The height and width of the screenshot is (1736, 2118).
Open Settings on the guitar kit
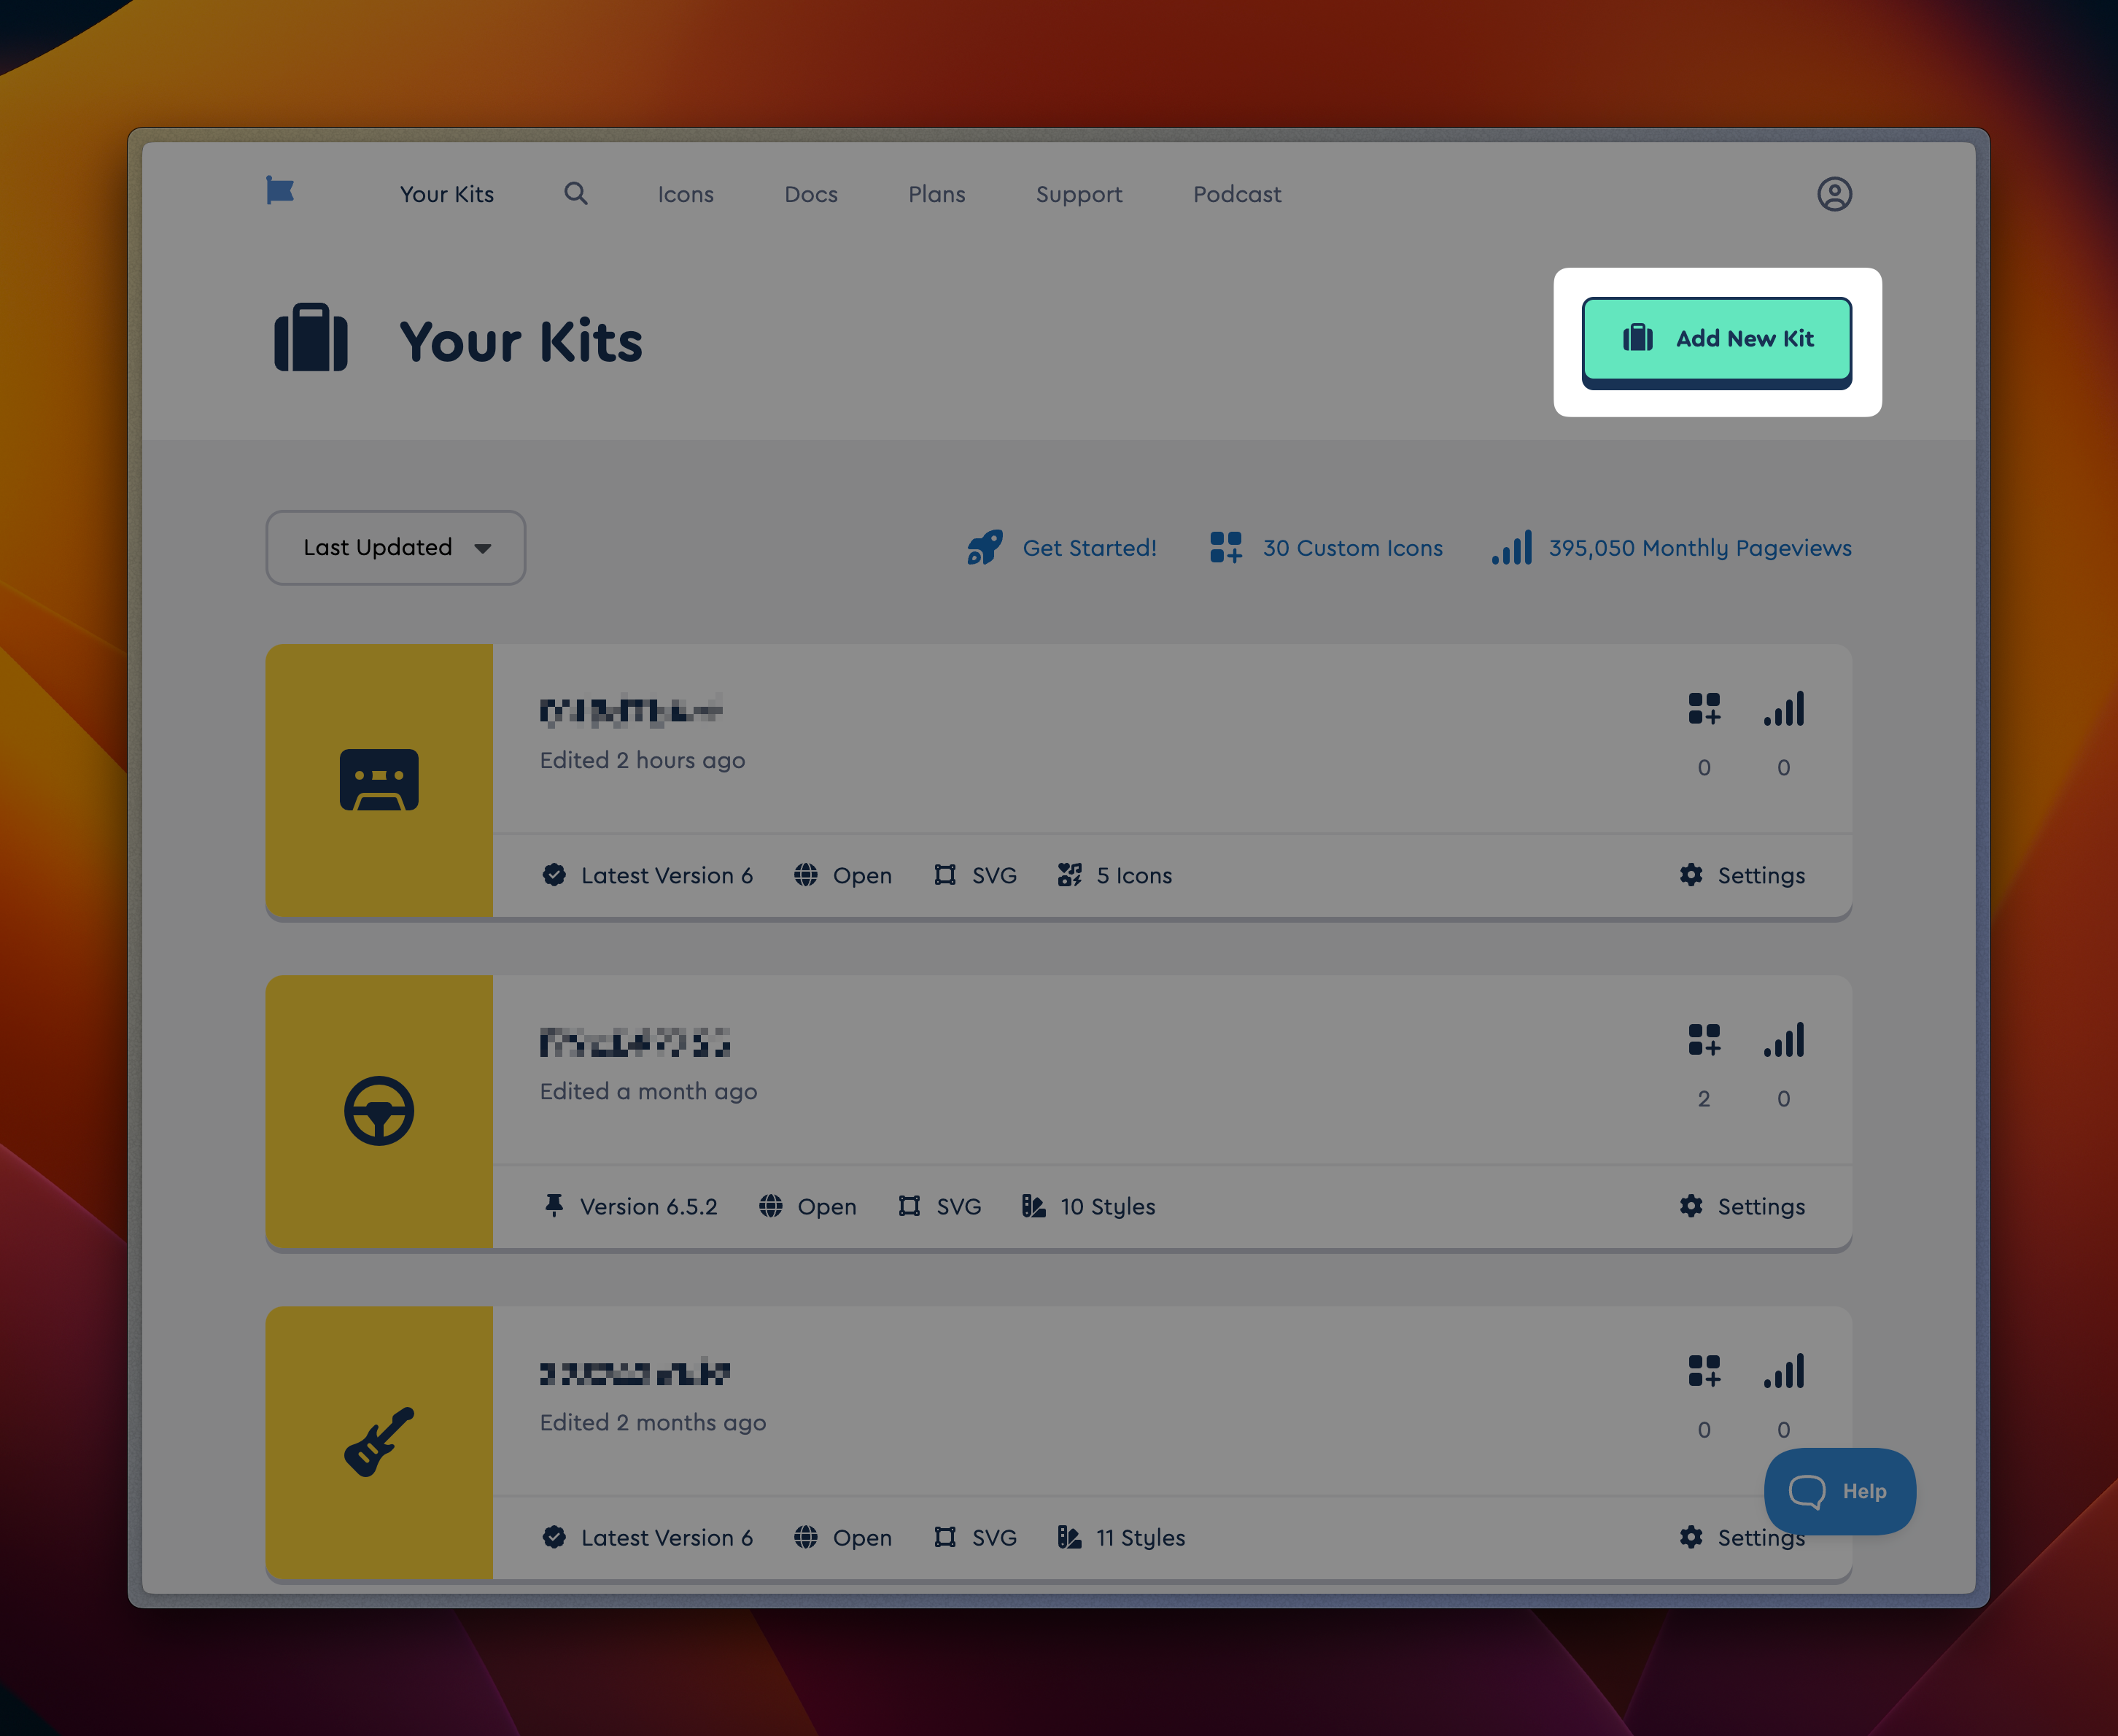tap(1742, 1537)
